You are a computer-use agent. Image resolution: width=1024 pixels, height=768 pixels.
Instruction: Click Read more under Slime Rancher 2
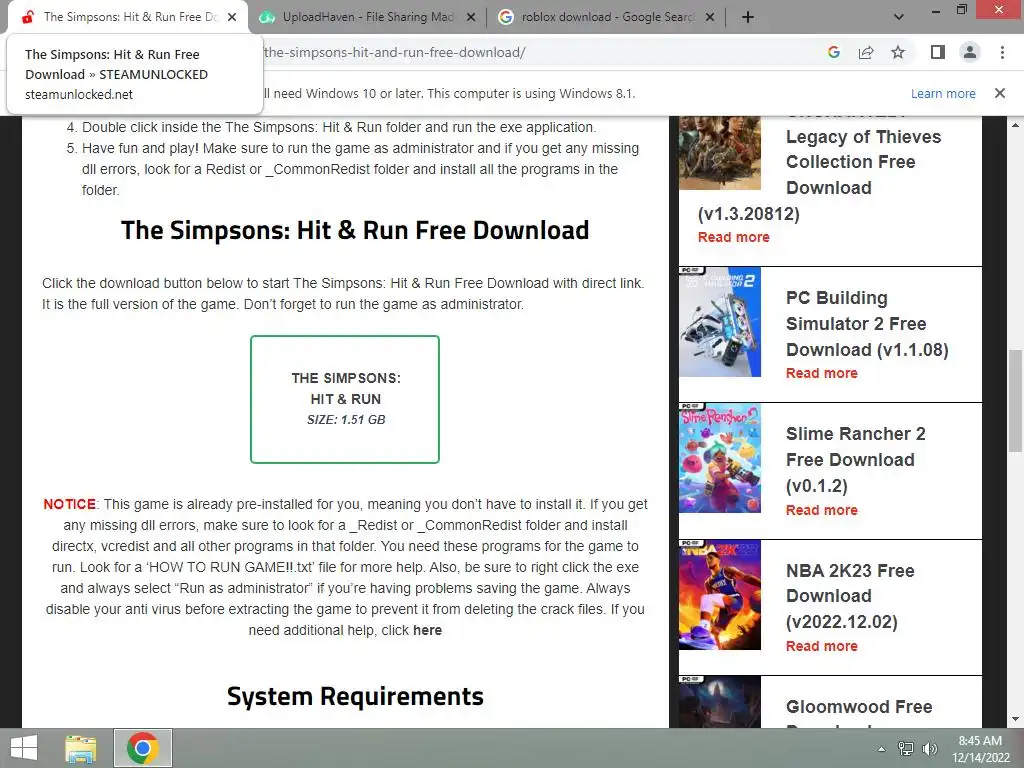tap(822, 510)
